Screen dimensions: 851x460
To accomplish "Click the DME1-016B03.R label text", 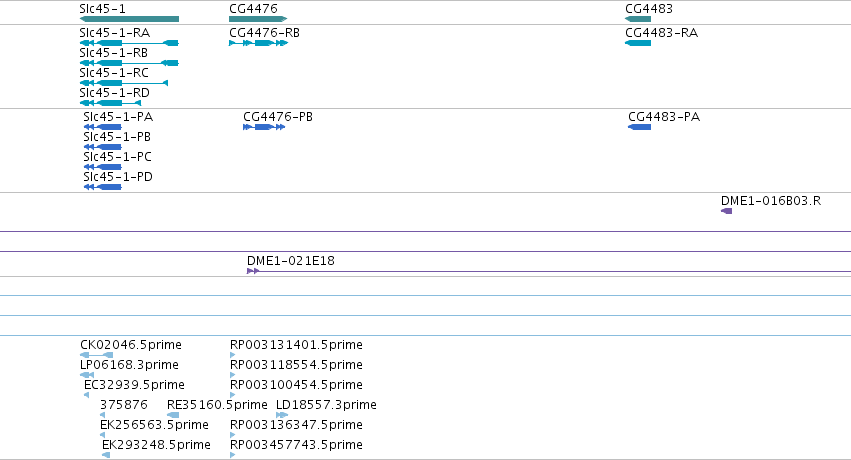I will [771, 201].
